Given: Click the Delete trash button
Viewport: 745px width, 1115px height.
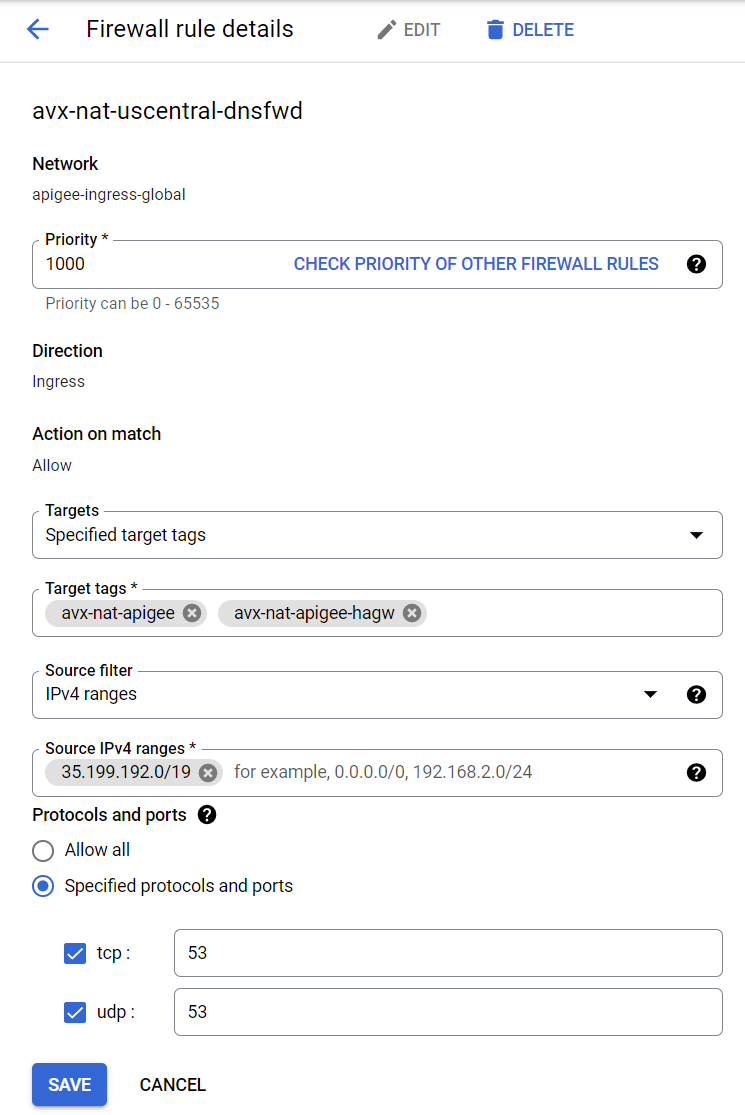Looking at the screenshot, I should pyautogui.click(x=530, y=30).
